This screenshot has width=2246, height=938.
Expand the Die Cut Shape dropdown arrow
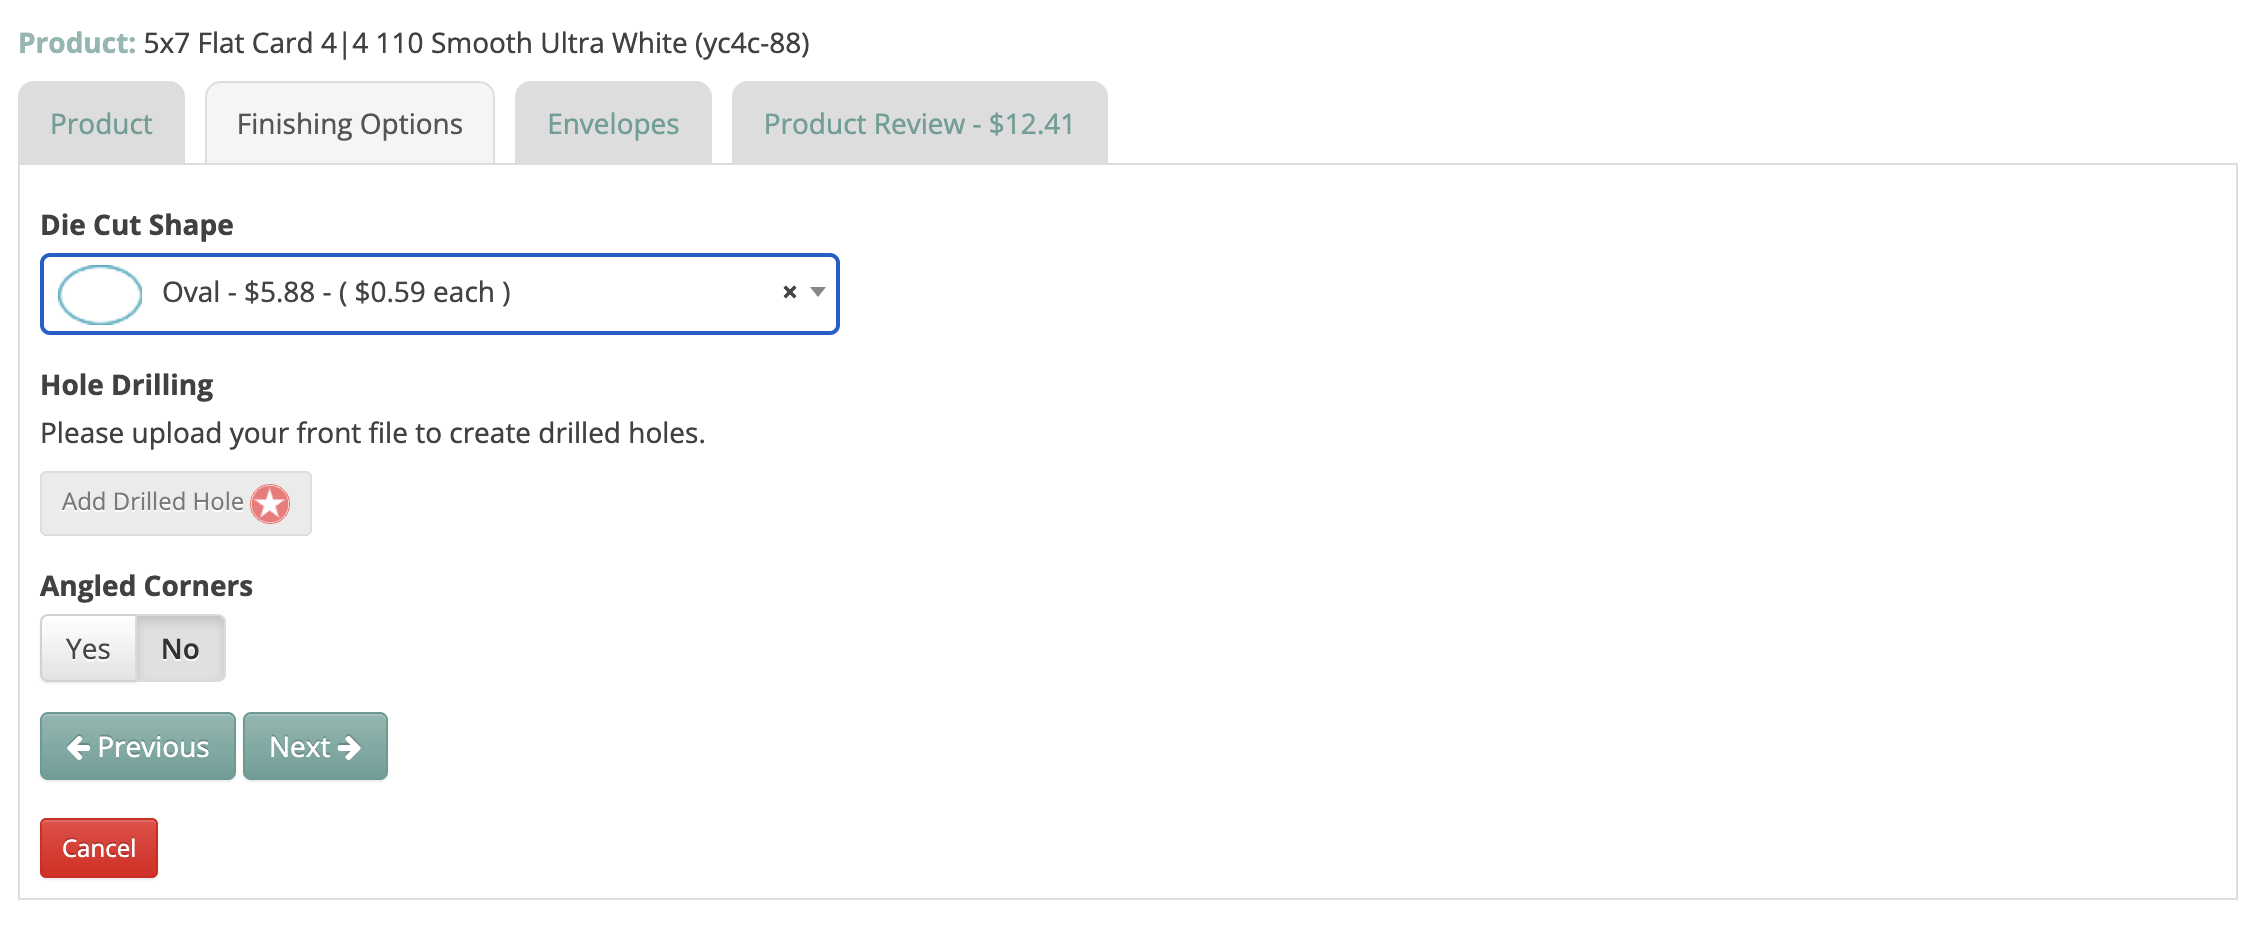pyautogui.click(x=818, y=292)
